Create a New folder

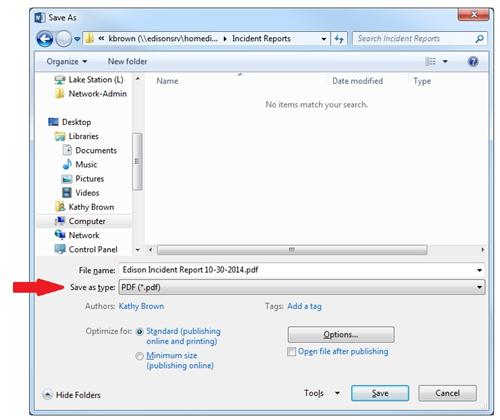(x=127, y=61)
